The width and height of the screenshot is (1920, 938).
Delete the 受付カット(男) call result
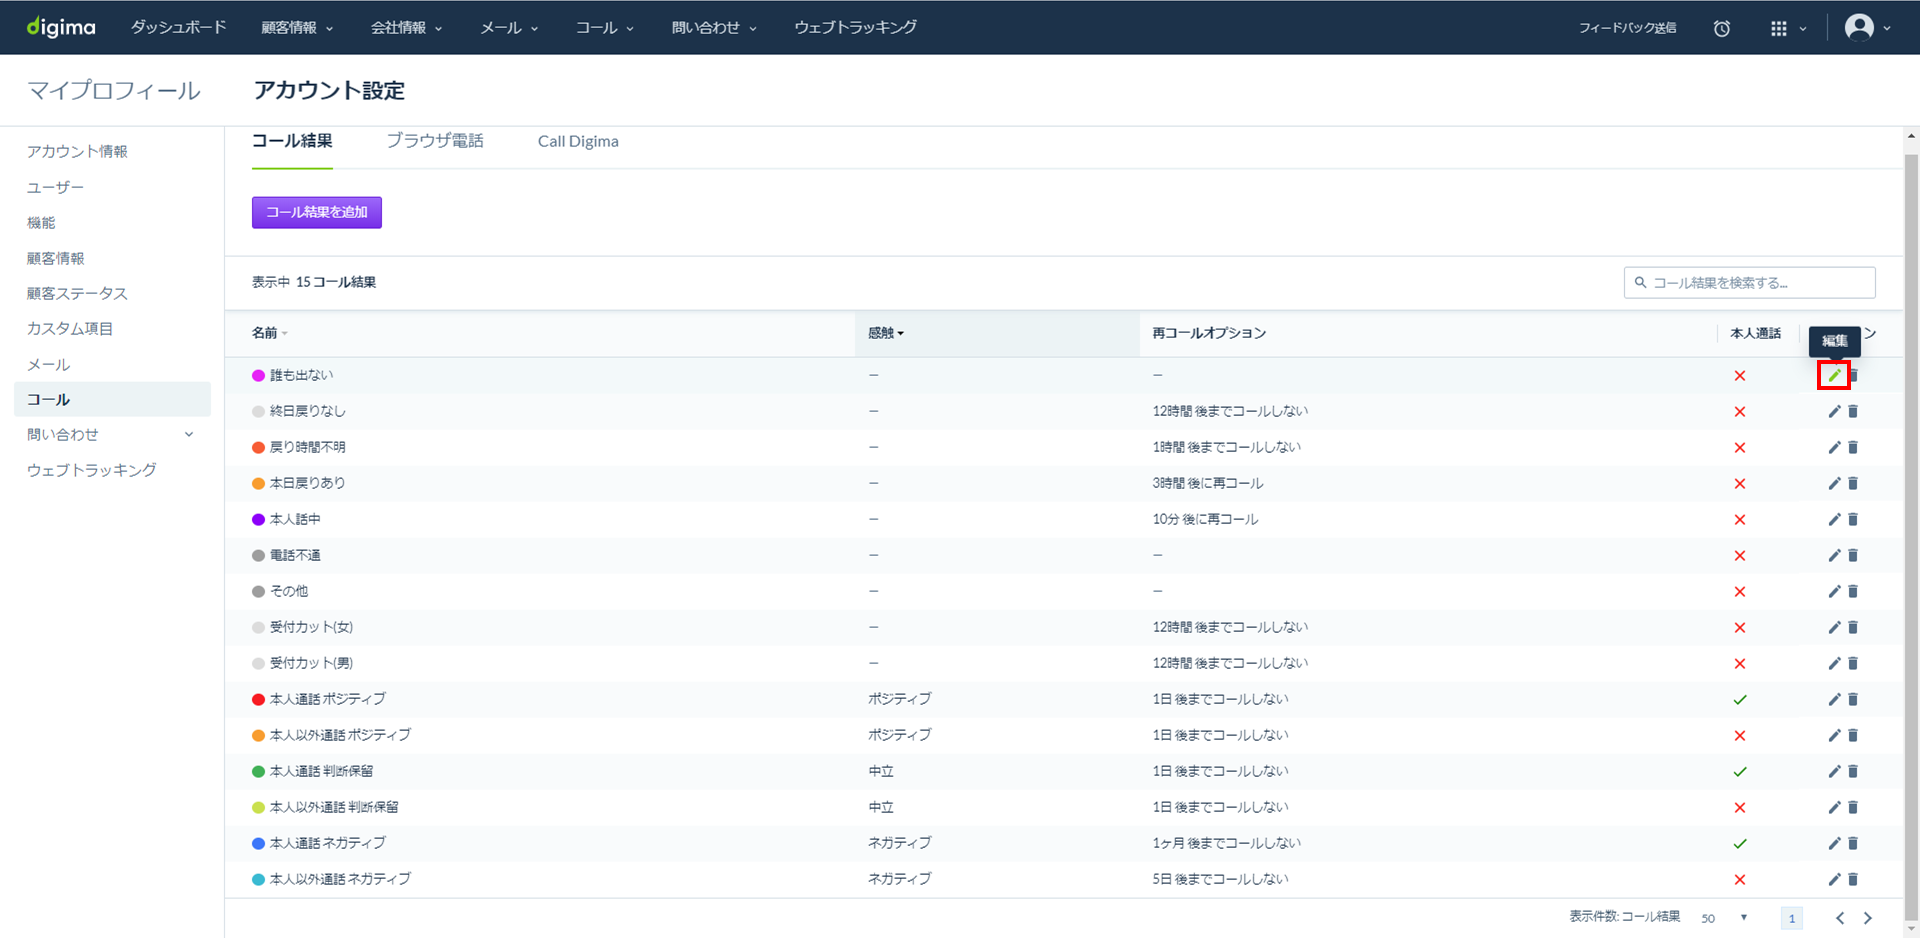[x=1853, y=663]
